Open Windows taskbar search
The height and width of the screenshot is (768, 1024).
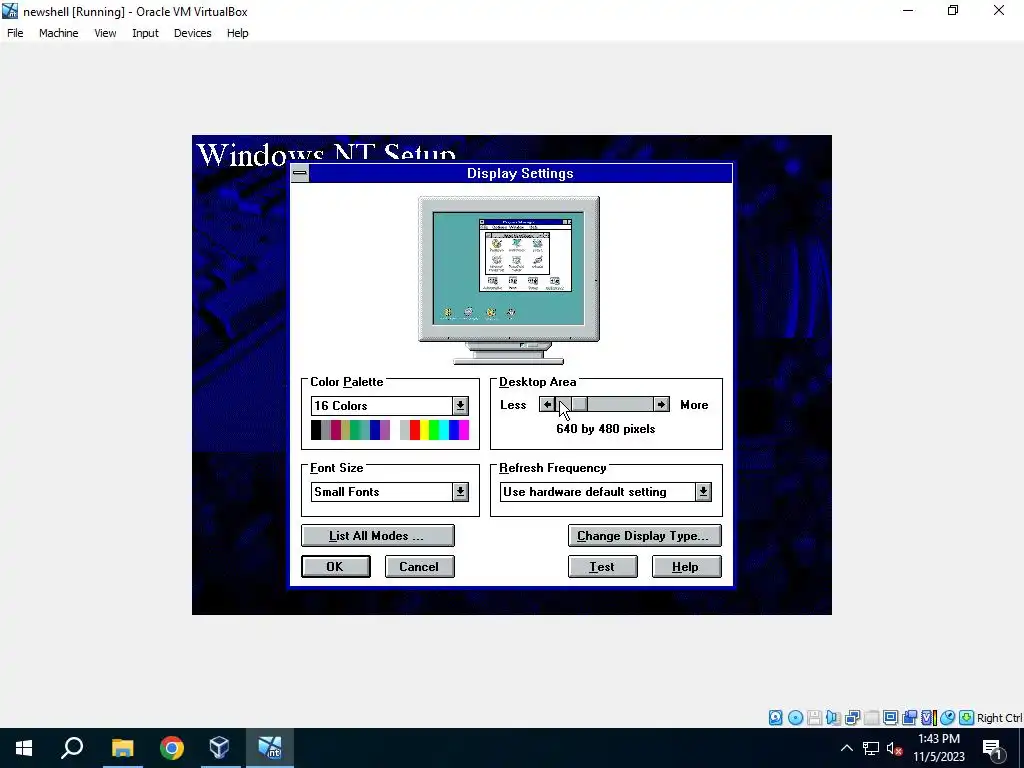point(72,748)
